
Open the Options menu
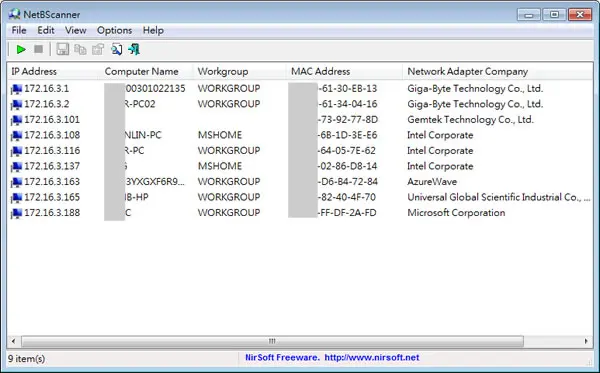click(x=114, y=30)
